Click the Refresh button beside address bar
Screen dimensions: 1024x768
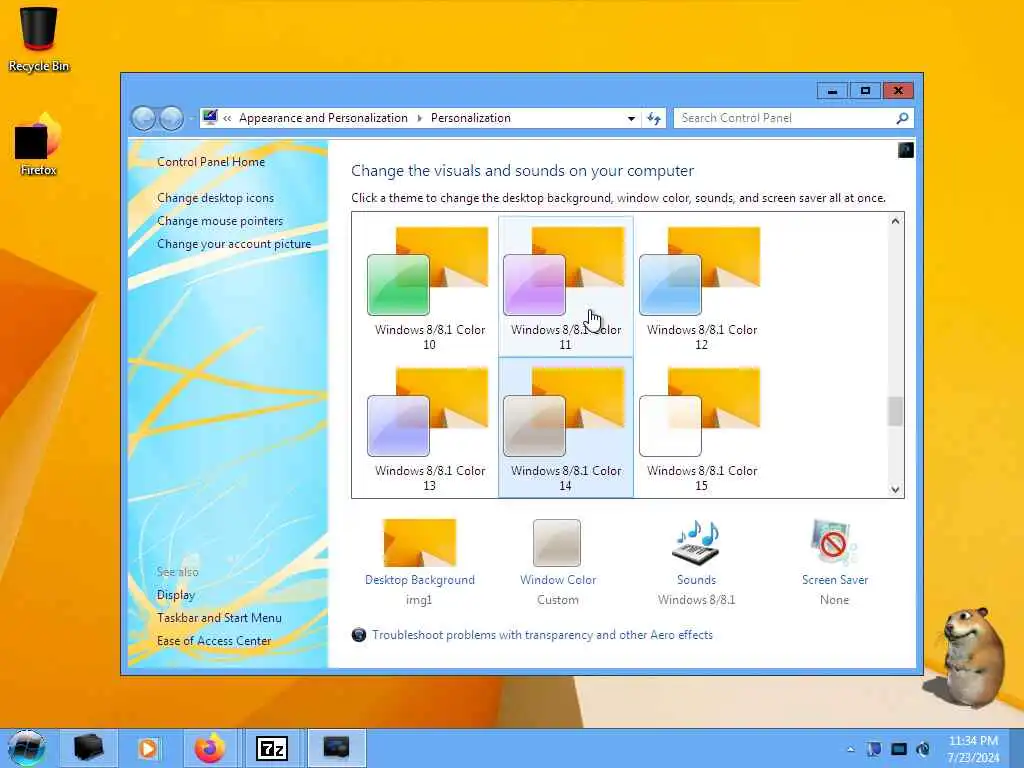click(654, 118)
